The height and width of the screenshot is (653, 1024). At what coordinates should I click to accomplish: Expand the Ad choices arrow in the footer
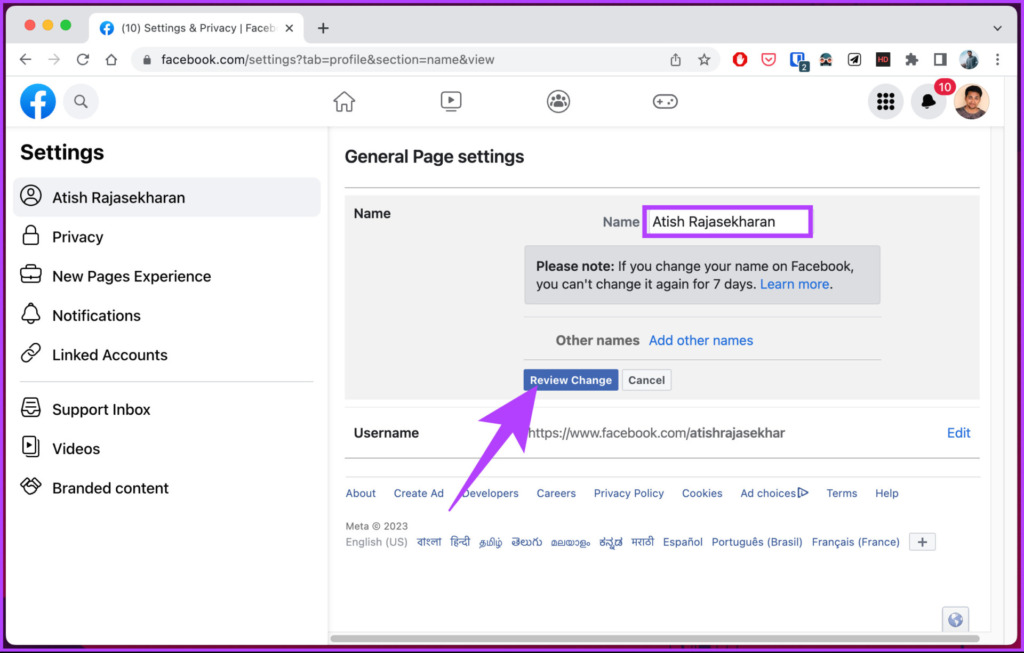pos(804,493)
